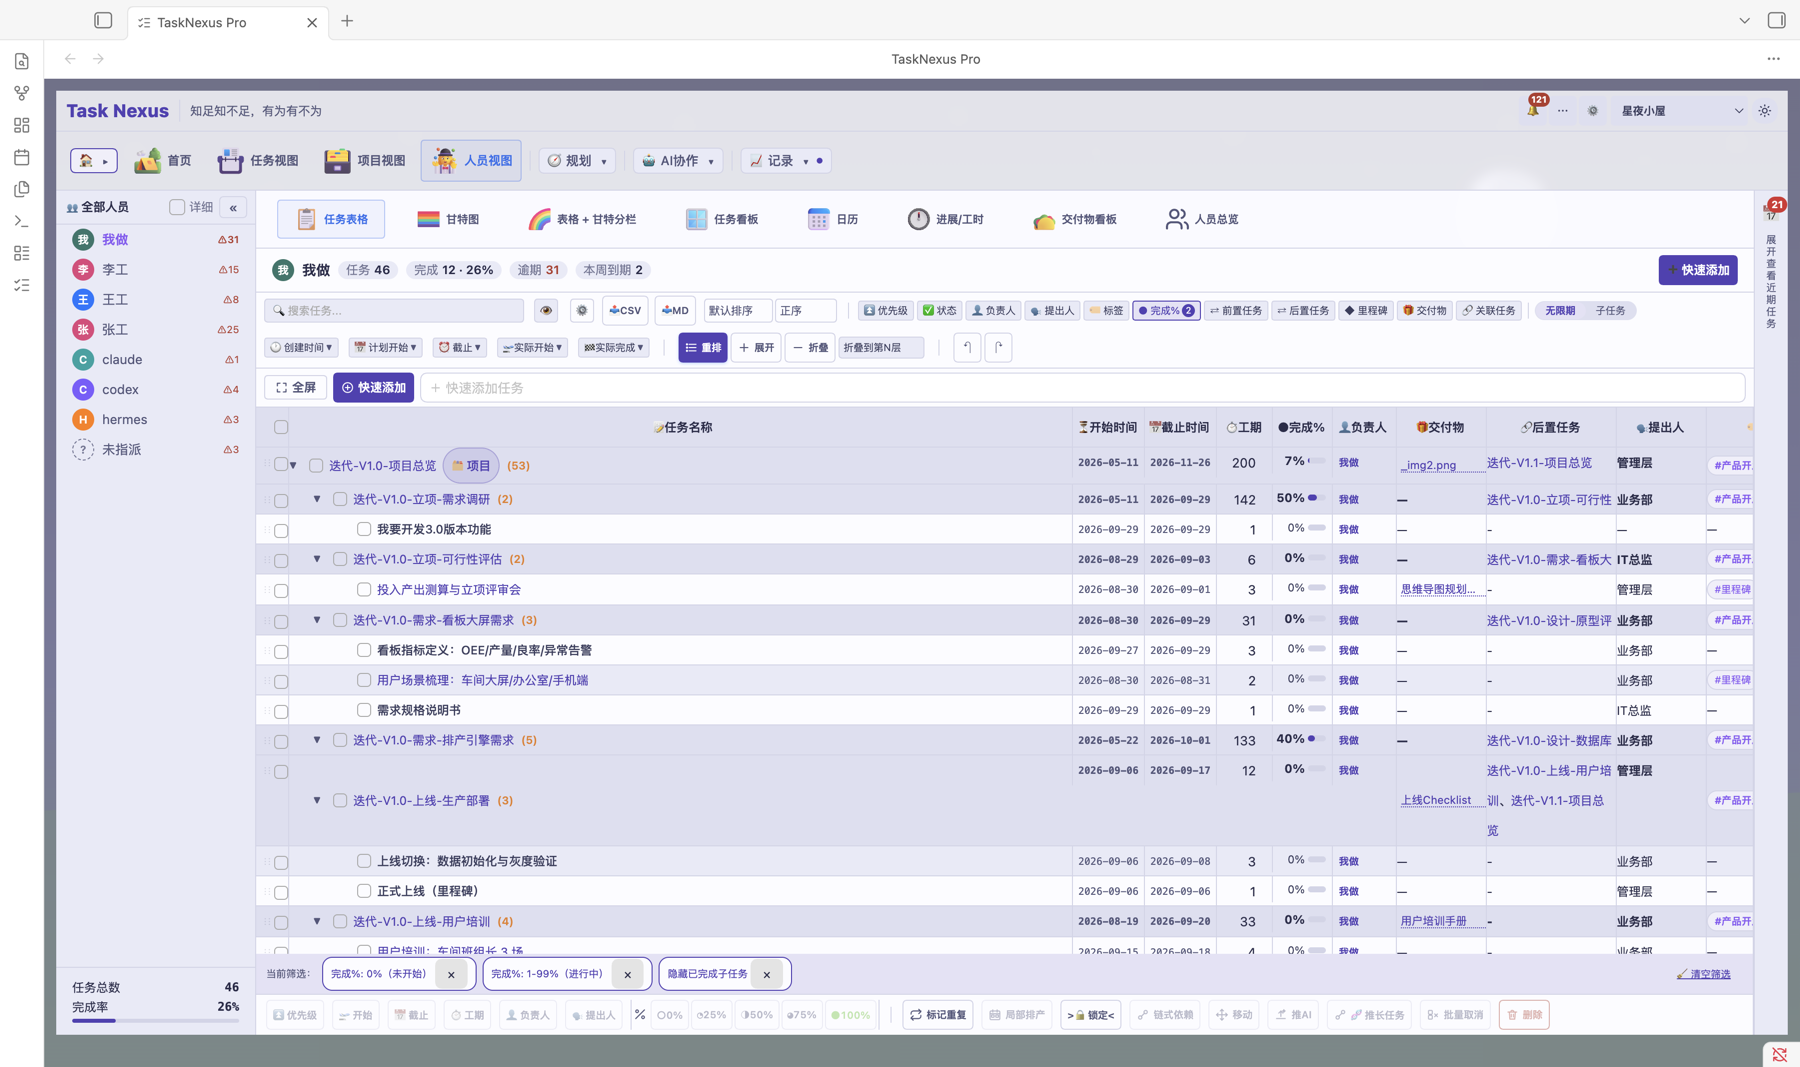Switch to the 任务看板 tab

(722, 219)
